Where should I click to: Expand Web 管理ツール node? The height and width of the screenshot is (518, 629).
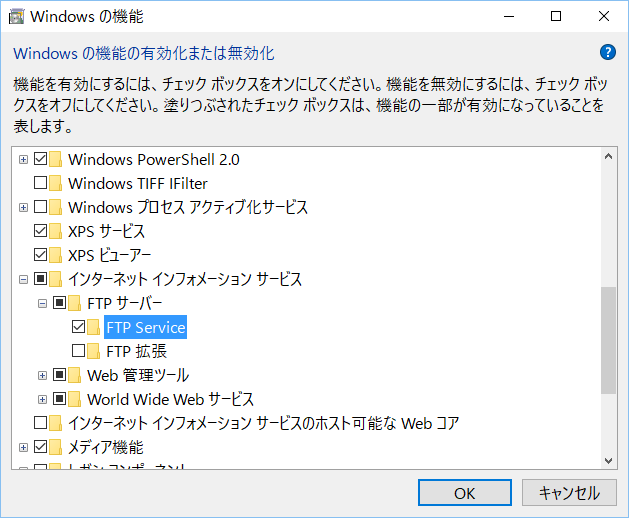(42, 376)
